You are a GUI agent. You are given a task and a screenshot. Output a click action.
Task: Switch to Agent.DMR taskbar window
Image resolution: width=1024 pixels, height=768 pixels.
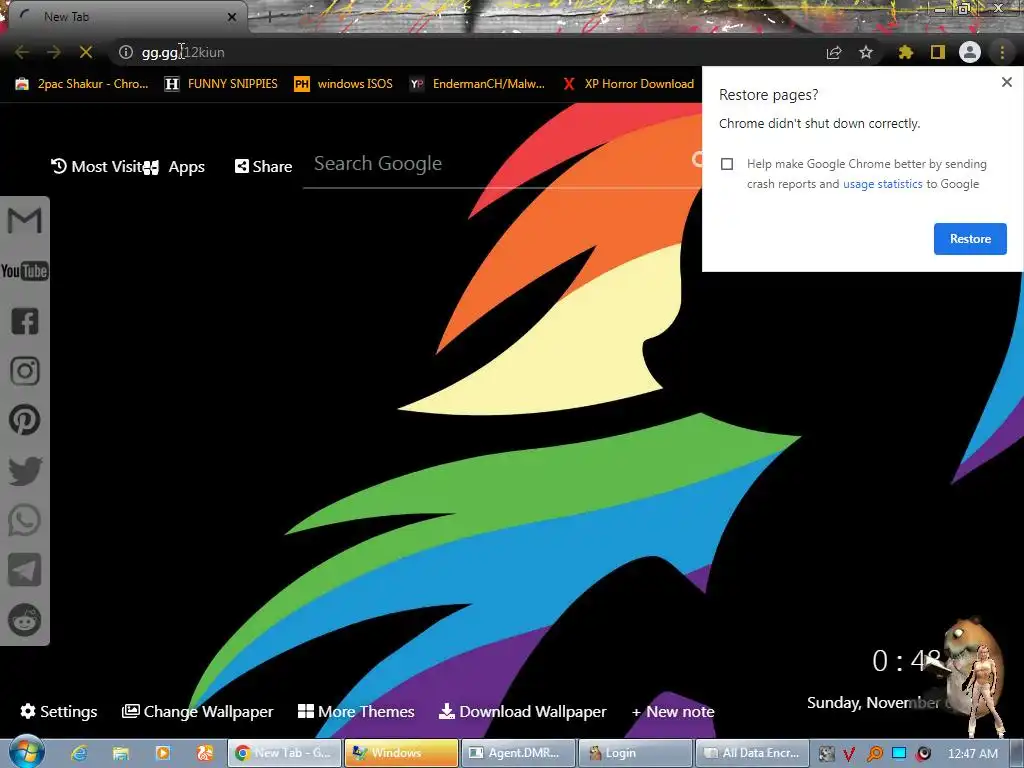(518, 753)
